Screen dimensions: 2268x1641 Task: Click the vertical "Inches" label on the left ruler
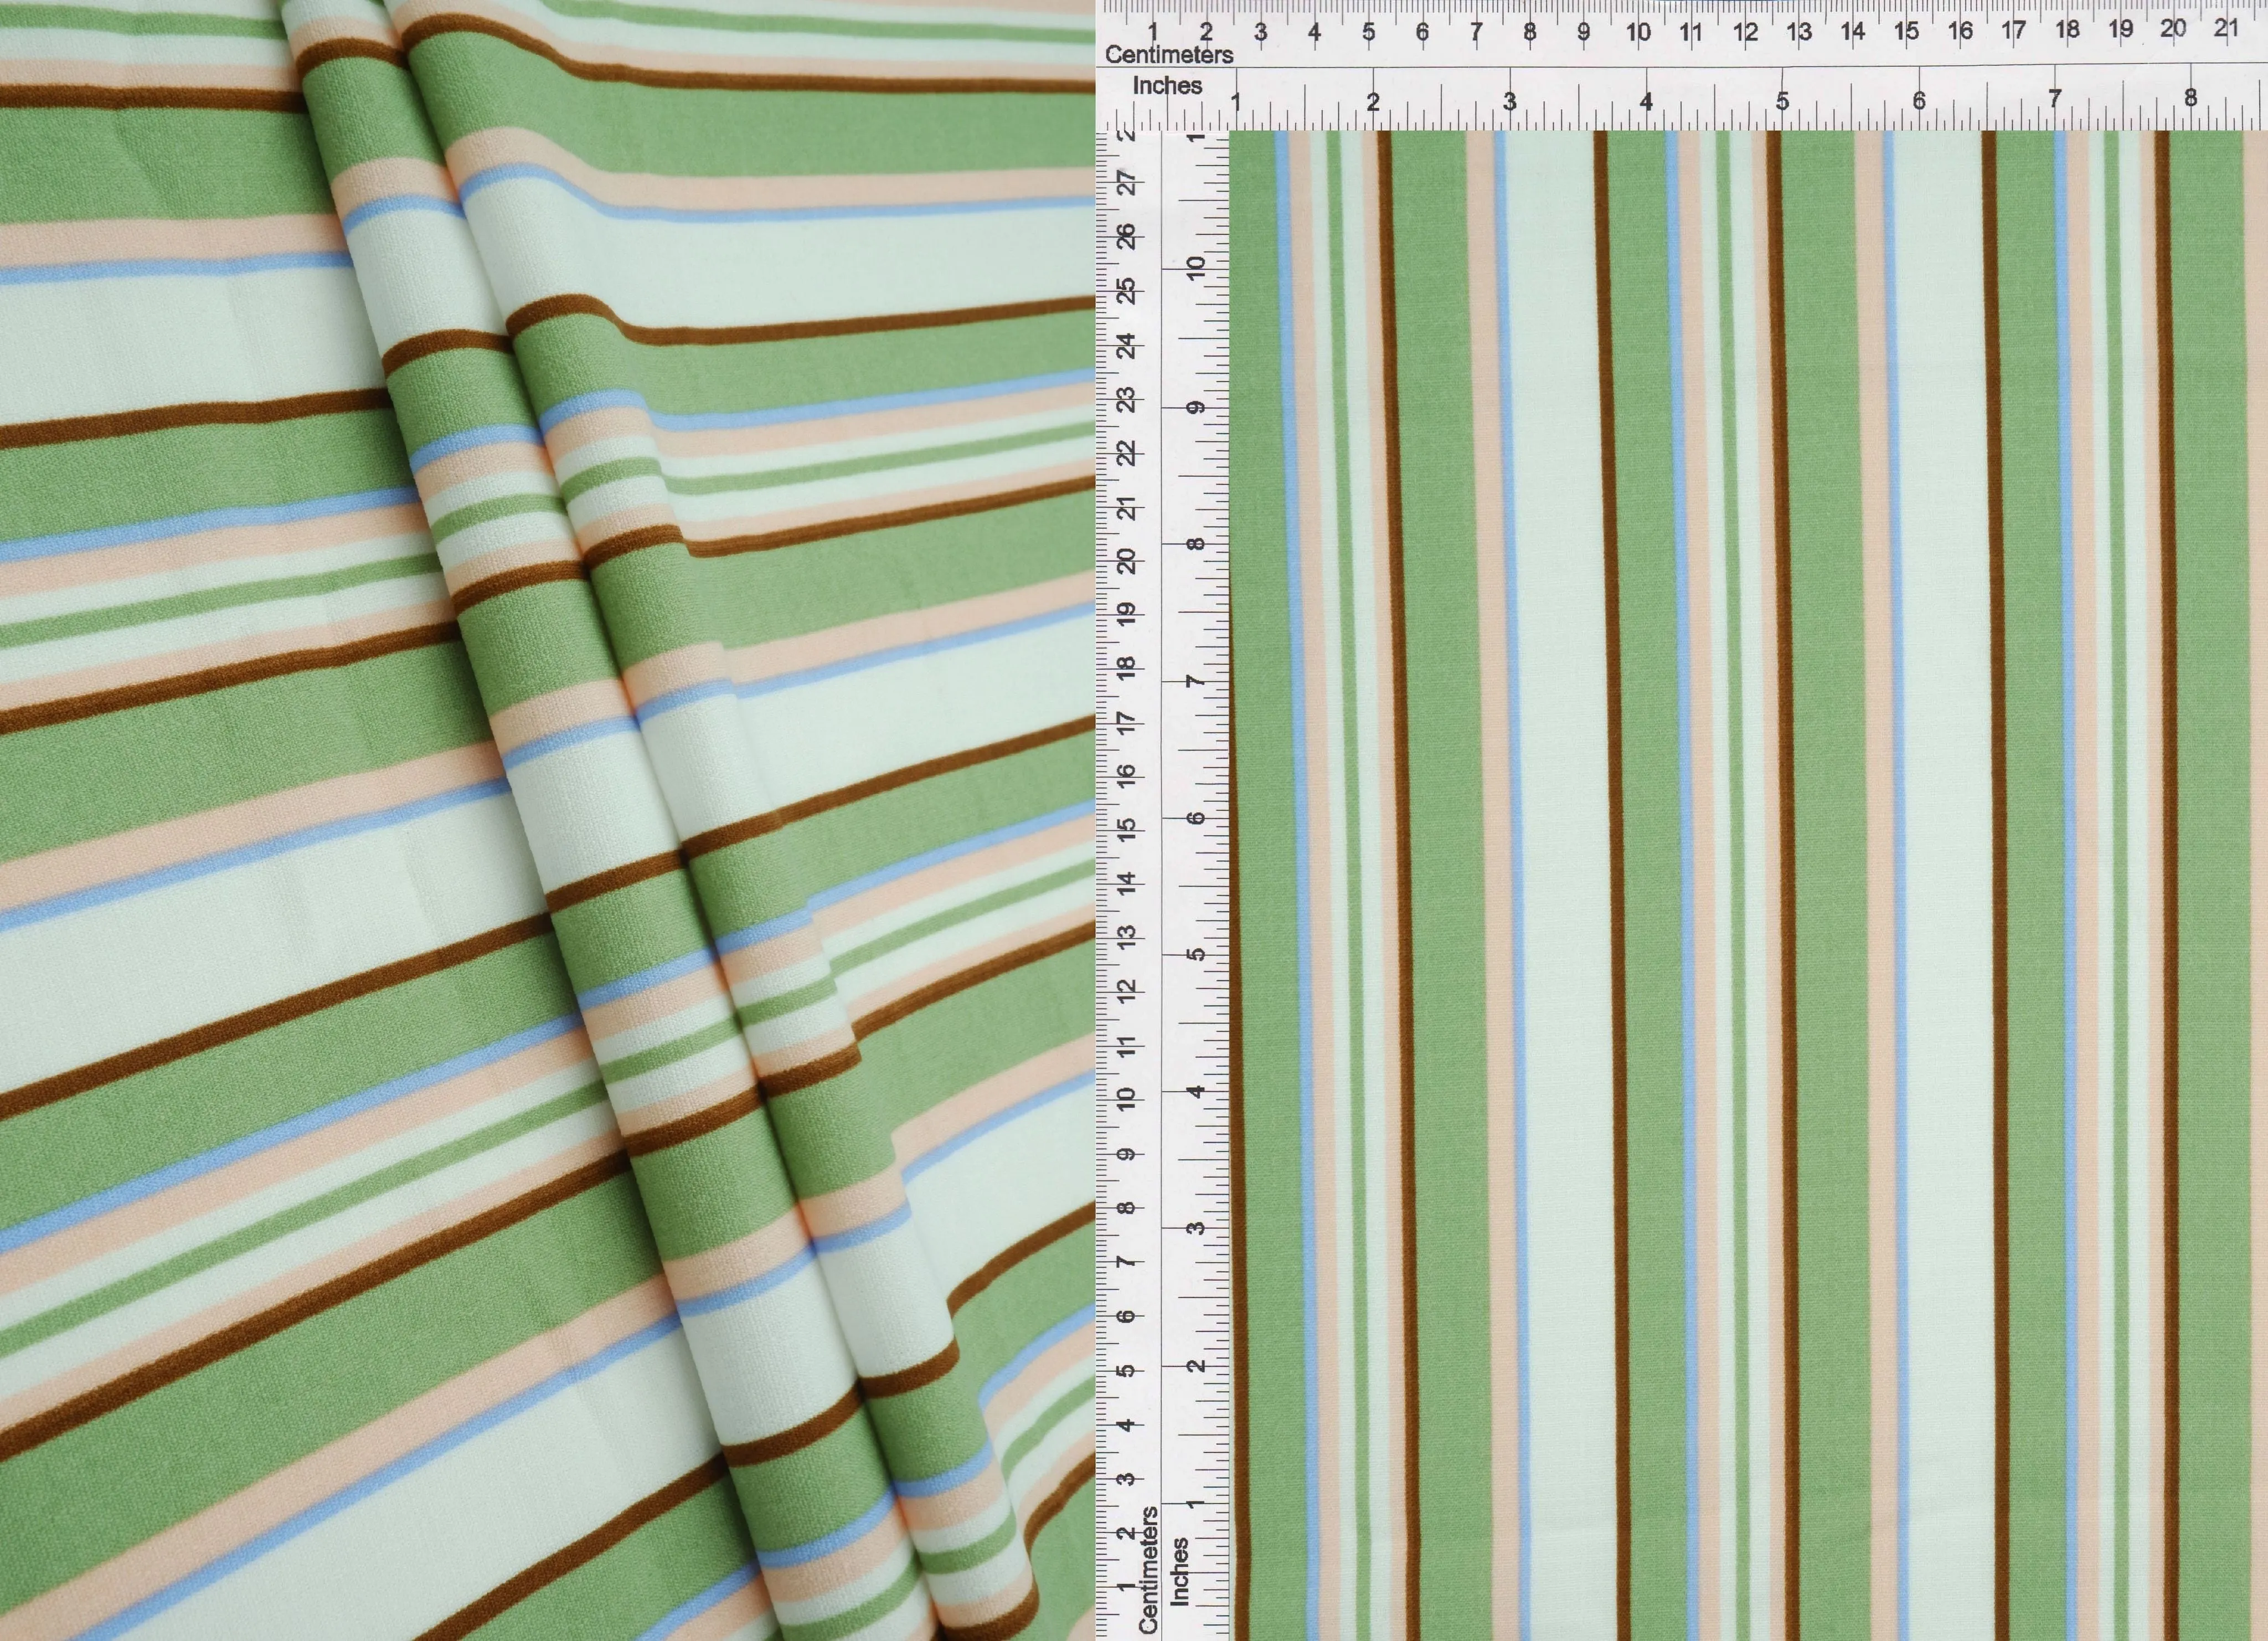(1180, 1571)
